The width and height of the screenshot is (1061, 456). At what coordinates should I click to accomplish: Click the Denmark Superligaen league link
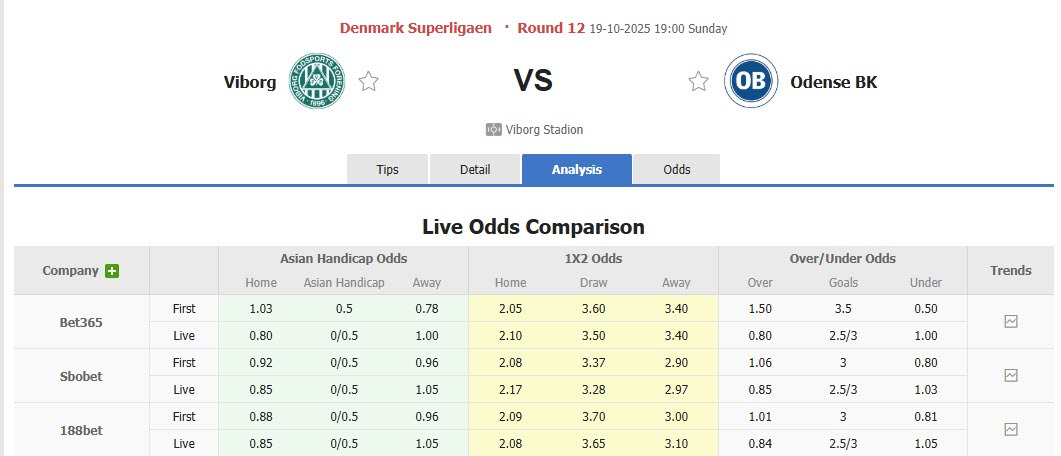pos(416,28)
